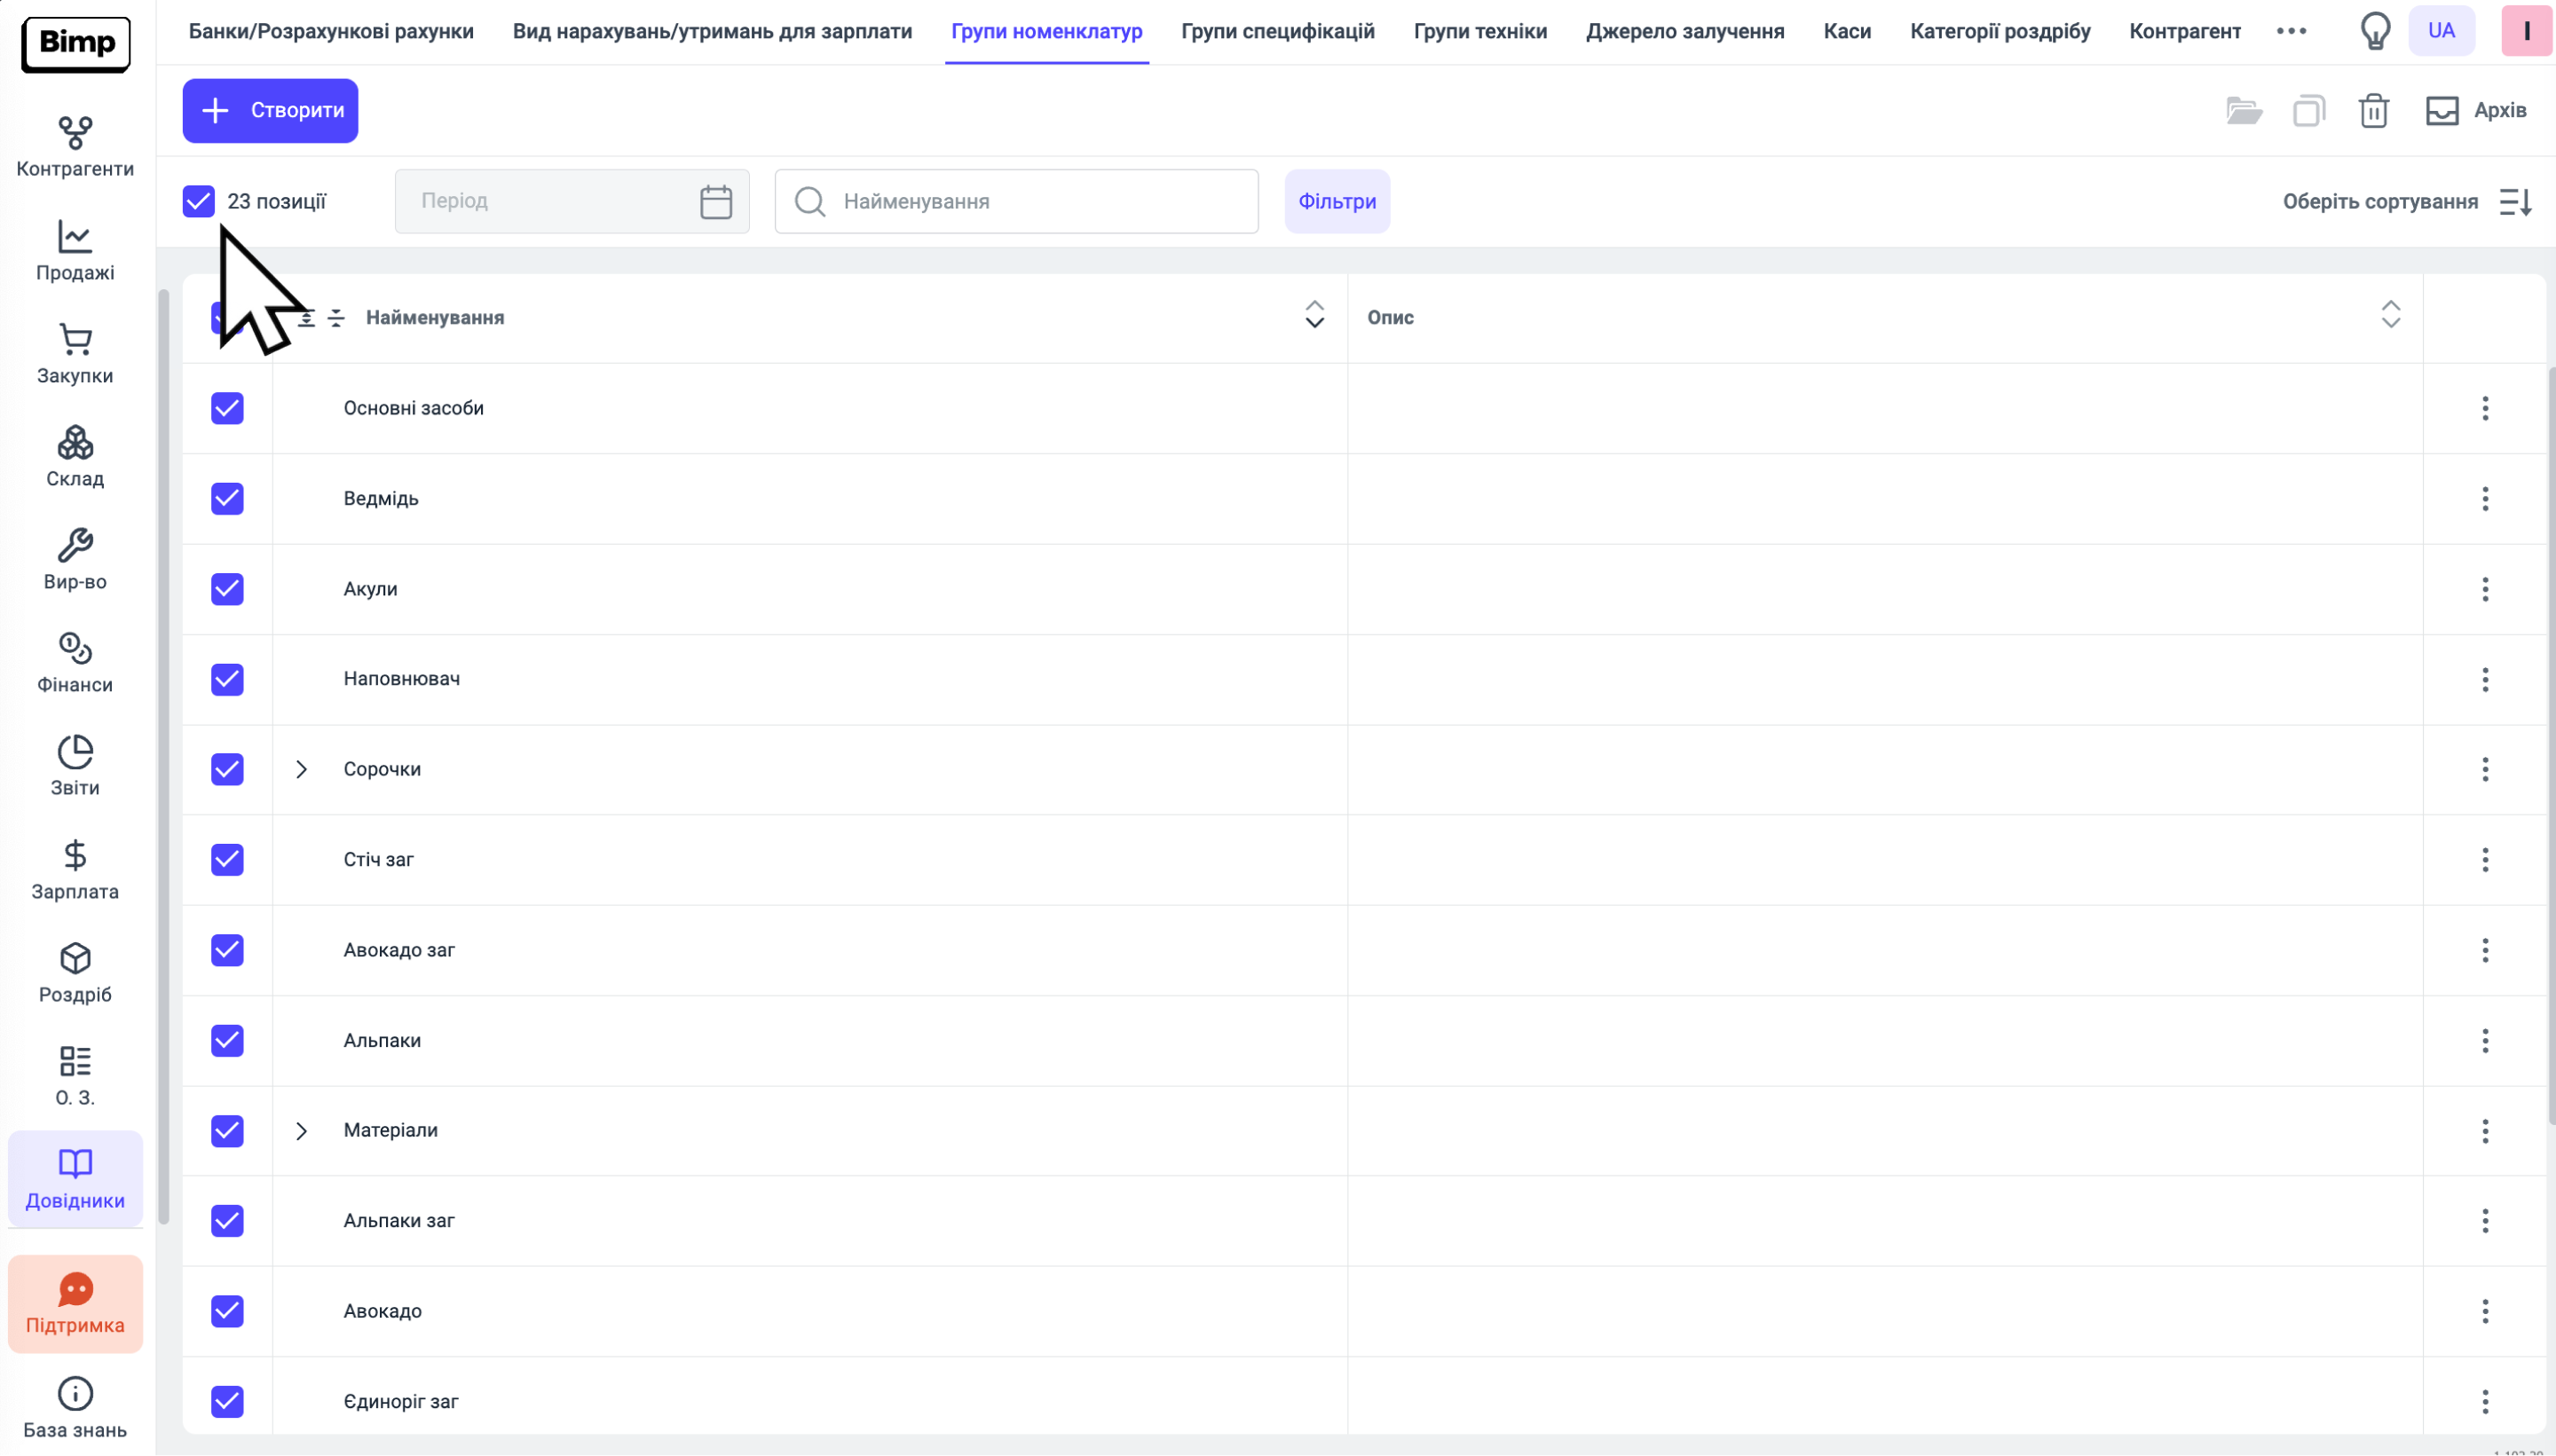Click the calendar icon in Період field
The width and height of the screenshot is (2556, 1456).
pos(716,201)
